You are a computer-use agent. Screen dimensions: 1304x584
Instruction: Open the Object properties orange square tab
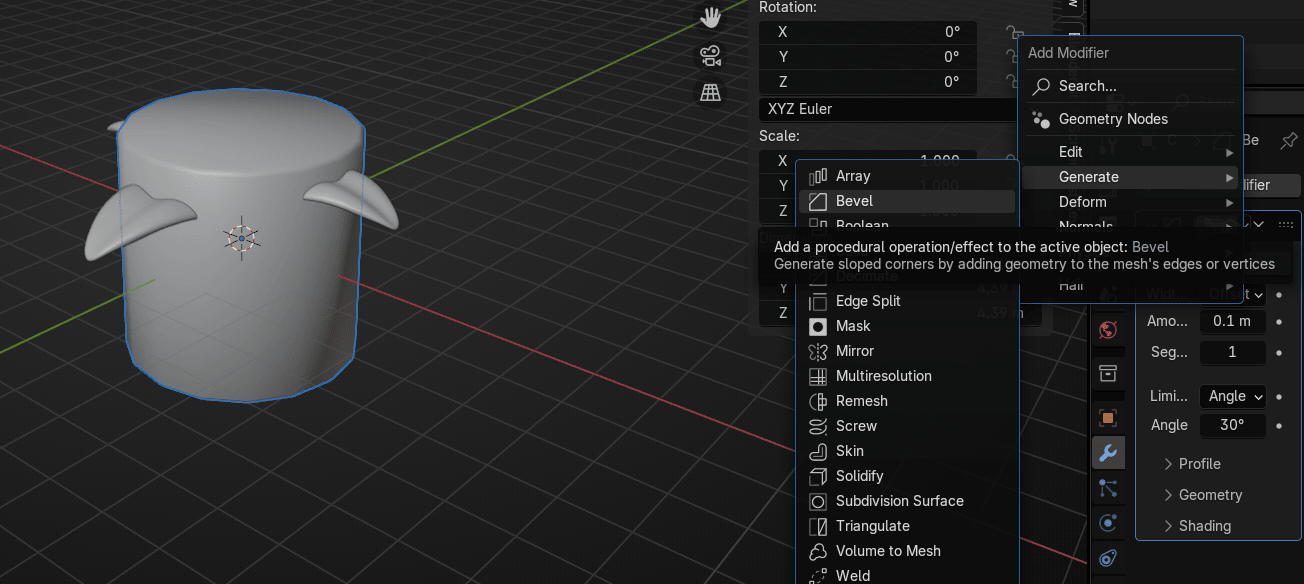[x=1108, y=418]
